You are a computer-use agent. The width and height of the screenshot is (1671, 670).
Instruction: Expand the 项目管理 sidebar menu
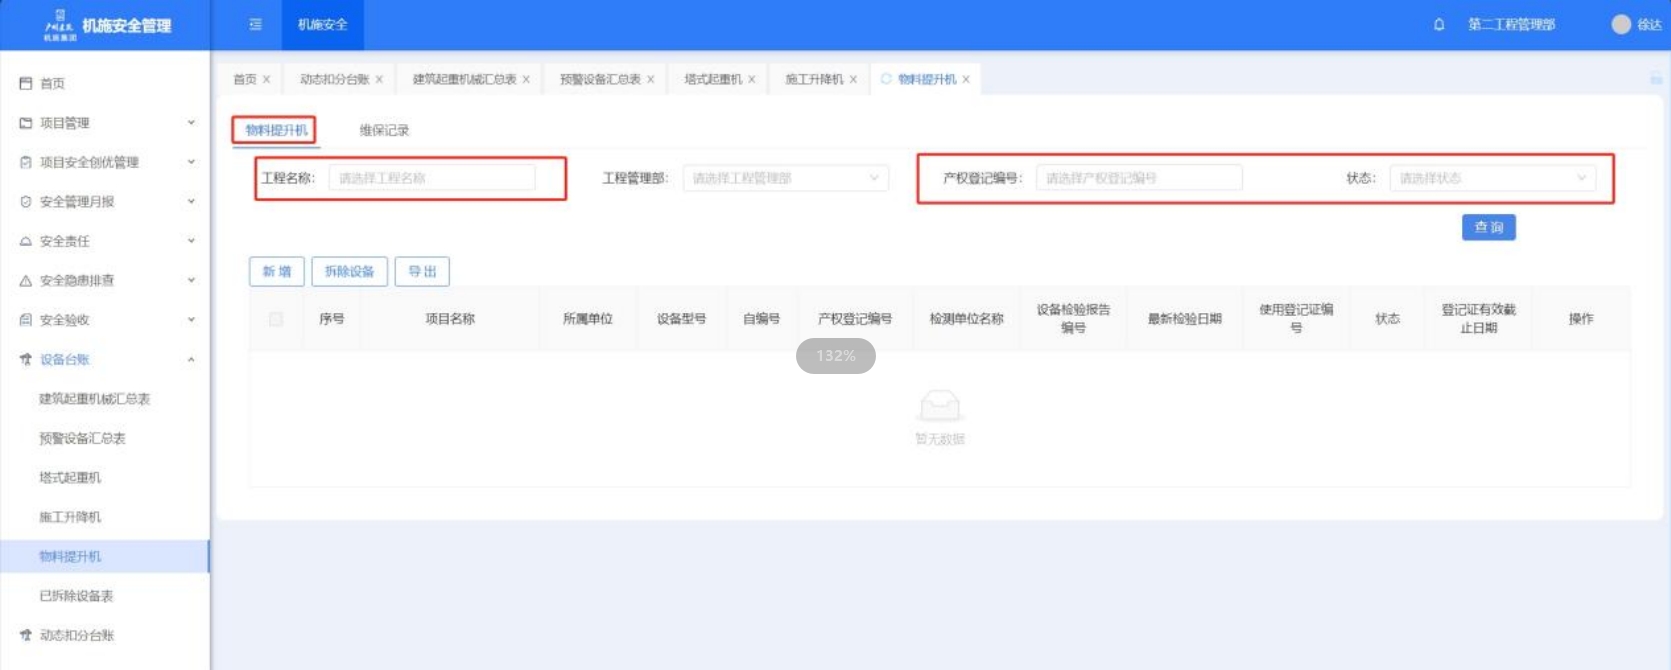[106, 123]
